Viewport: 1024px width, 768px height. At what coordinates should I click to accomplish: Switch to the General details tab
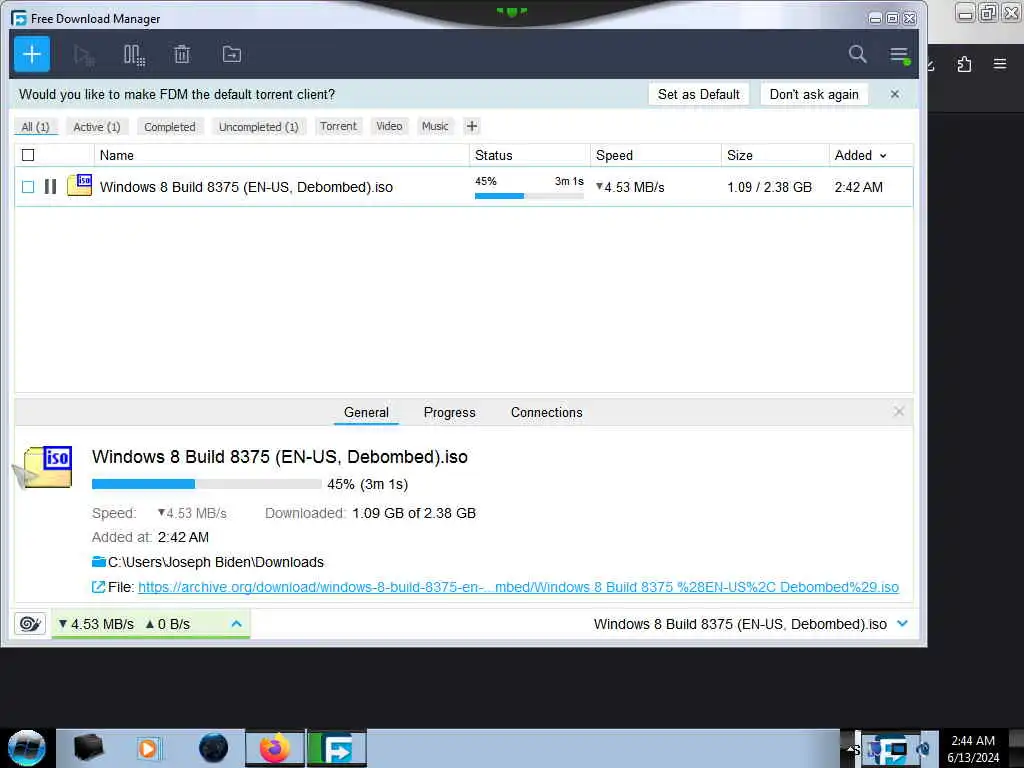(366, 413)
